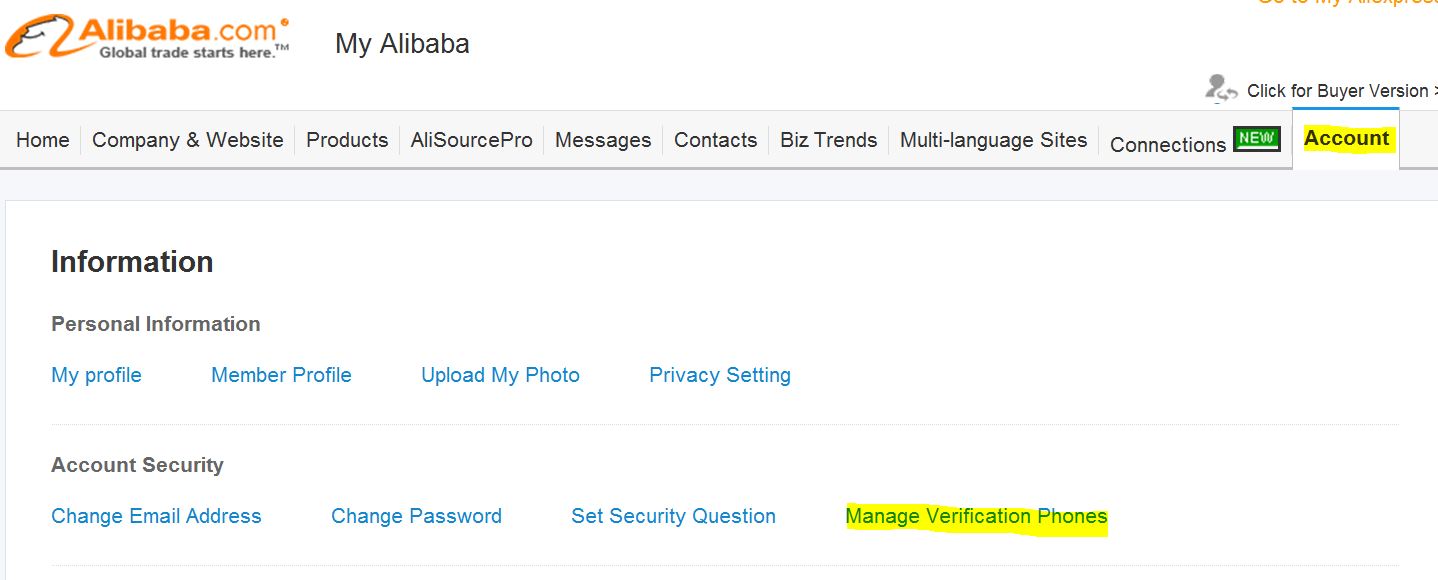Click the buyer version switch icon
This screenshot has height=580, width=1438.
pos(1222,89)
